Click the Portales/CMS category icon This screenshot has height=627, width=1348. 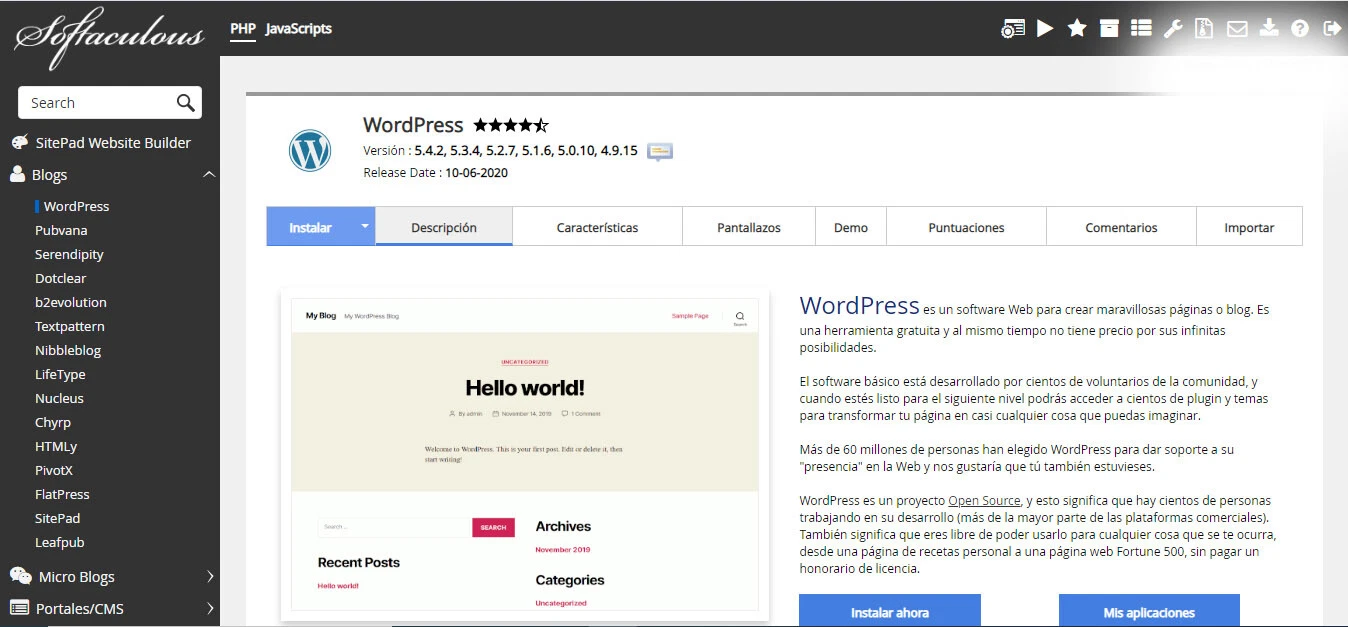19,608
